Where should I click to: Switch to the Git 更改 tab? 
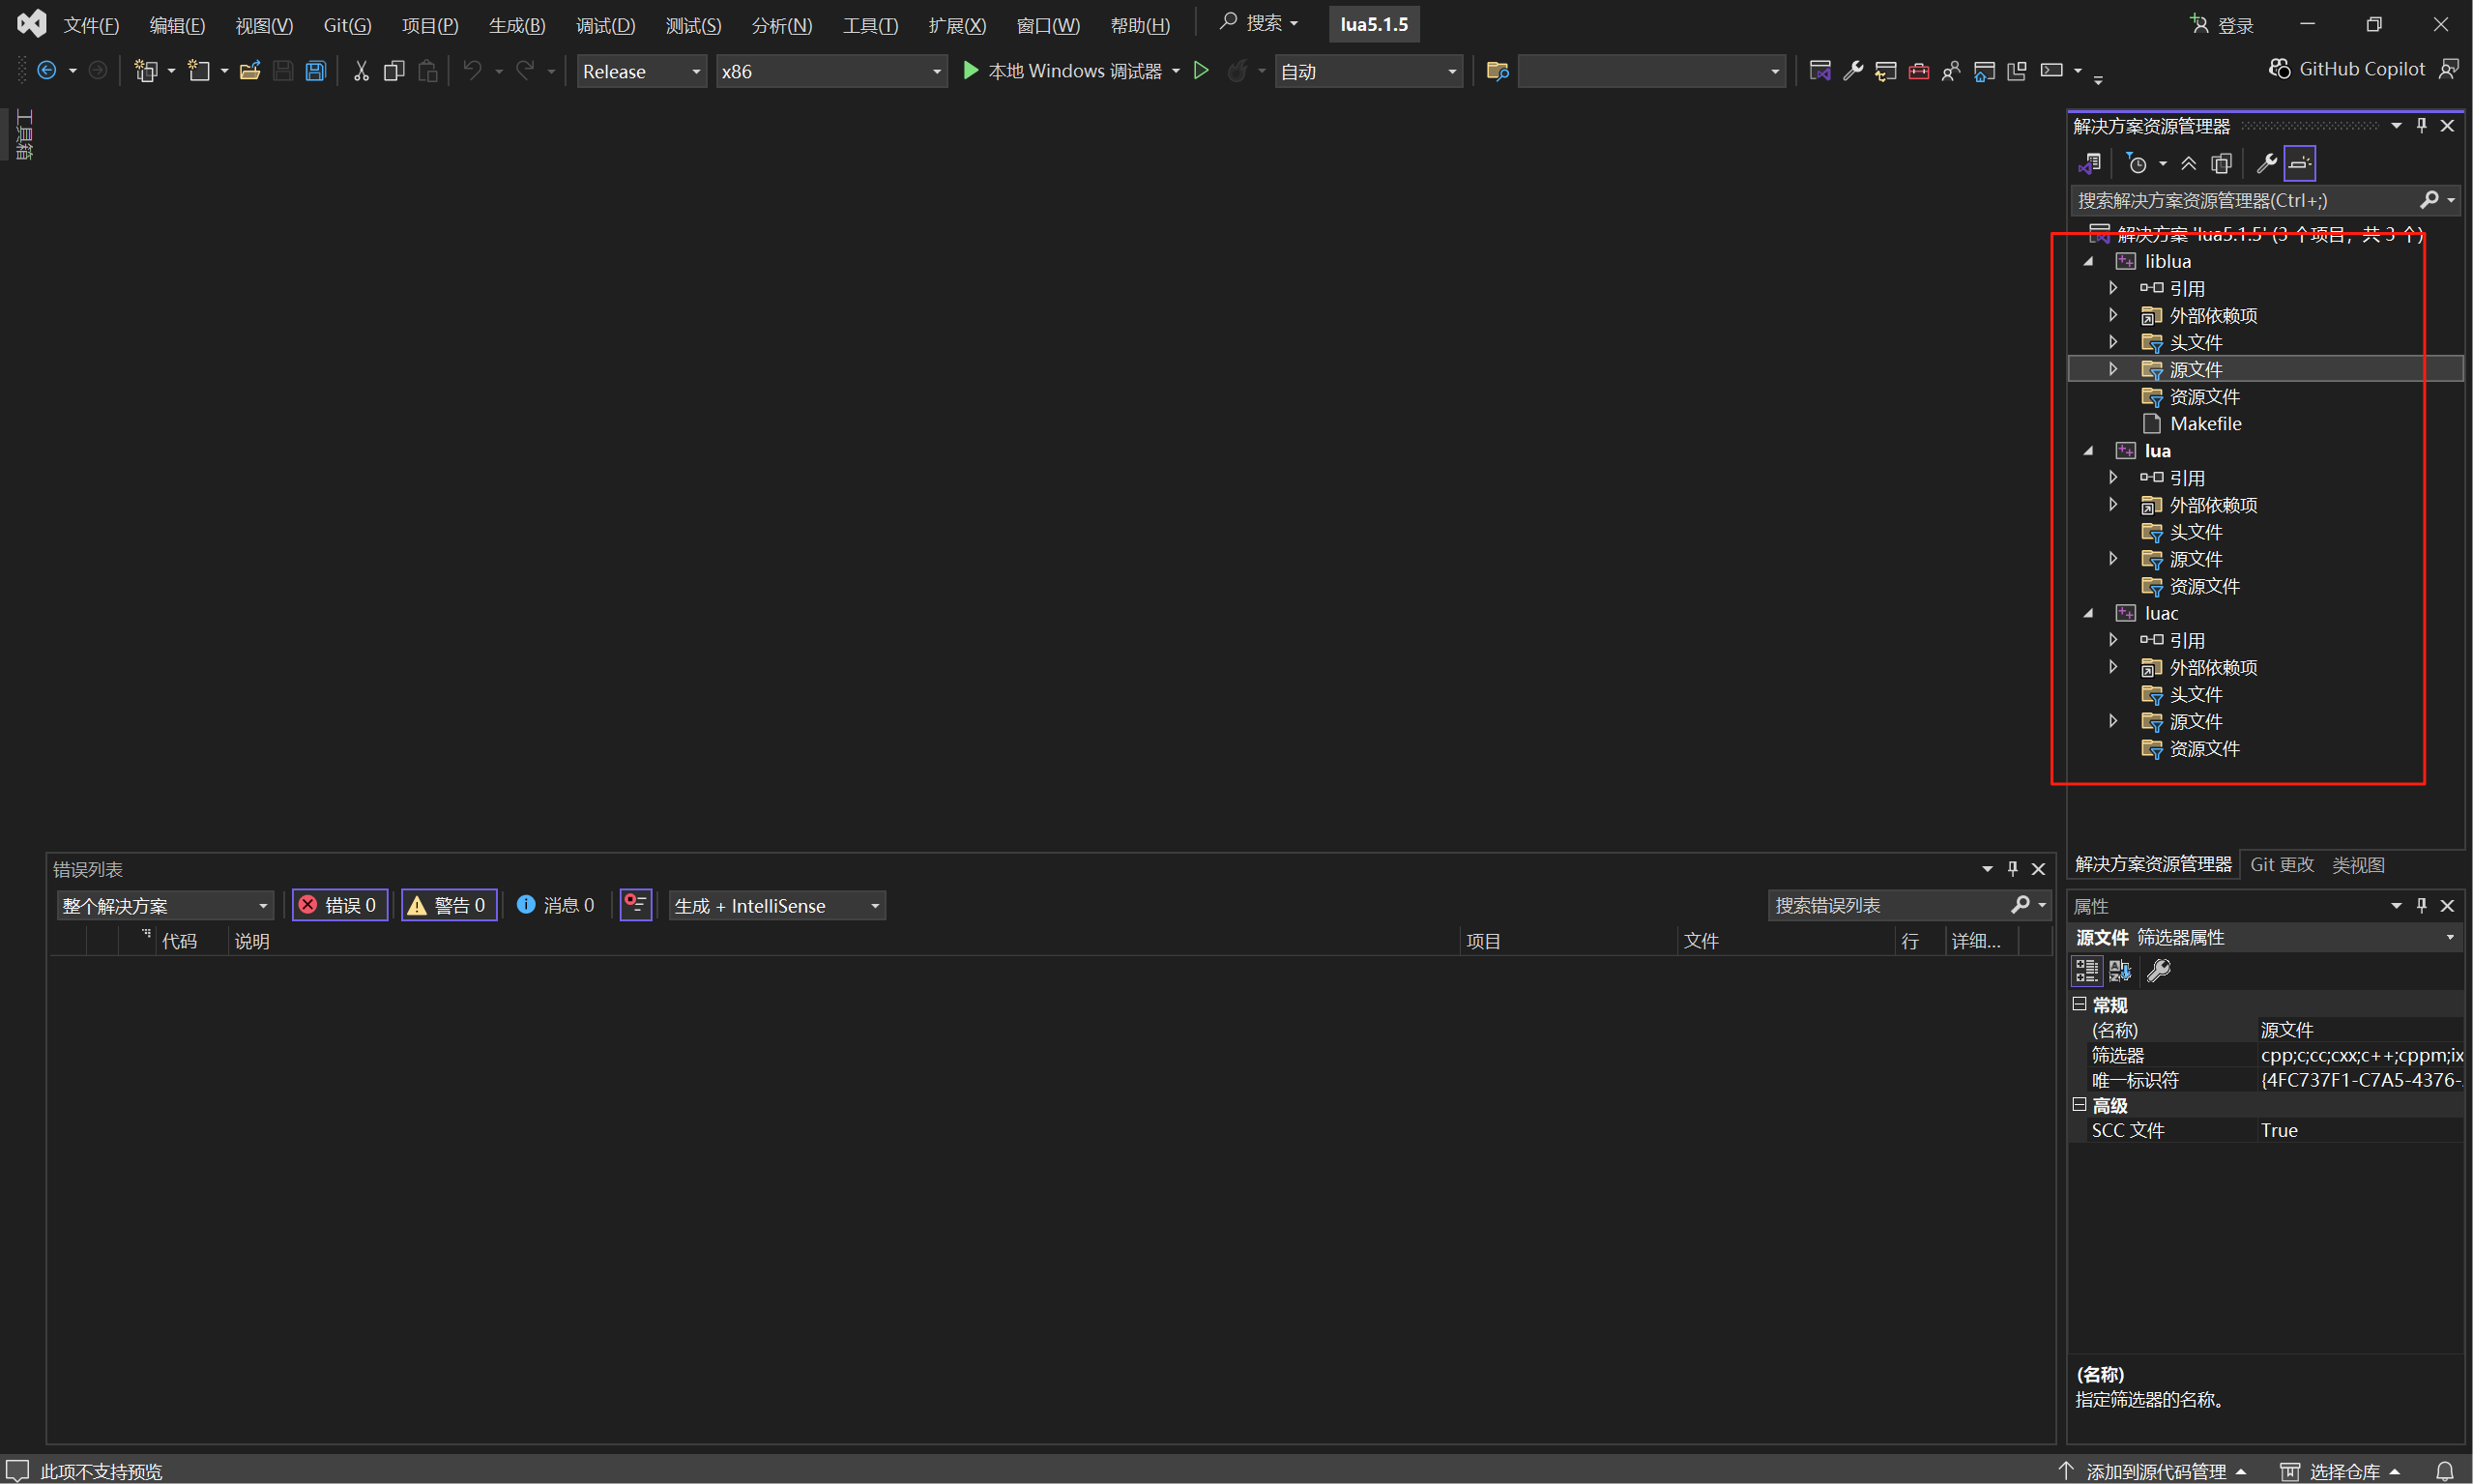click(x=2281, y=864)
